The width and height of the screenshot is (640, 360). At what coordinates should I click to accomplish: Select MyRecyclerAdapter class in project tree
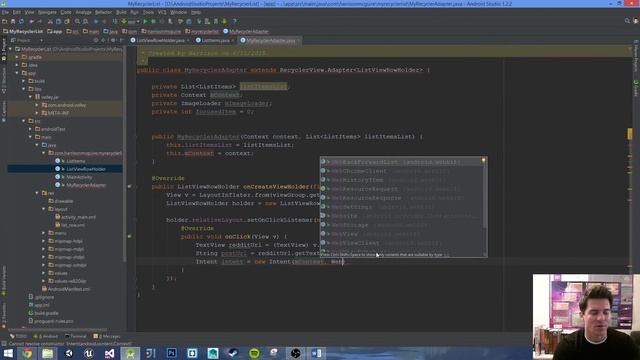click(x=86, y=185)
